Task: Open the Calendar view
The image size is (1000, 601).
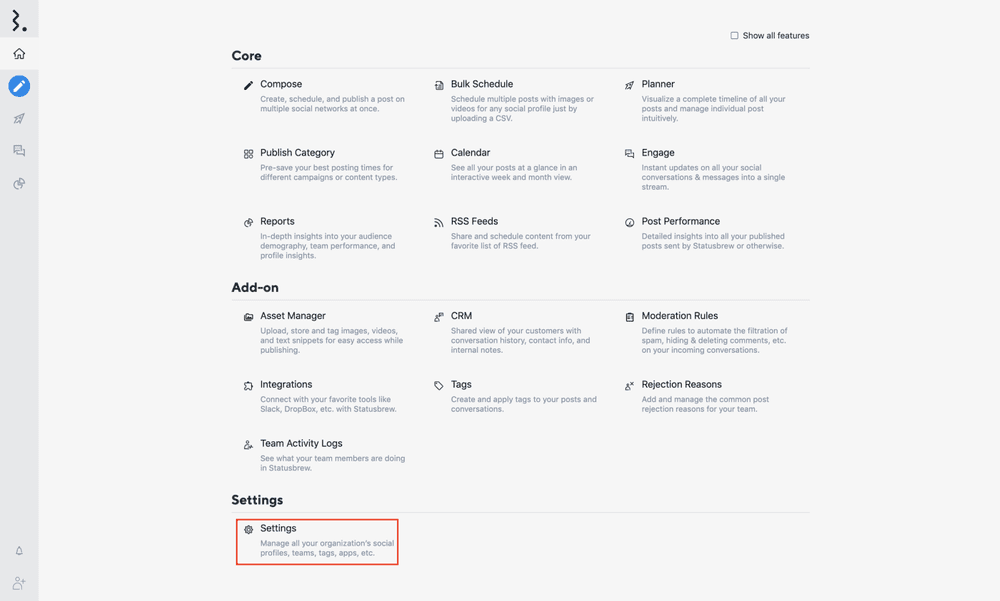Action: [470, 153]
